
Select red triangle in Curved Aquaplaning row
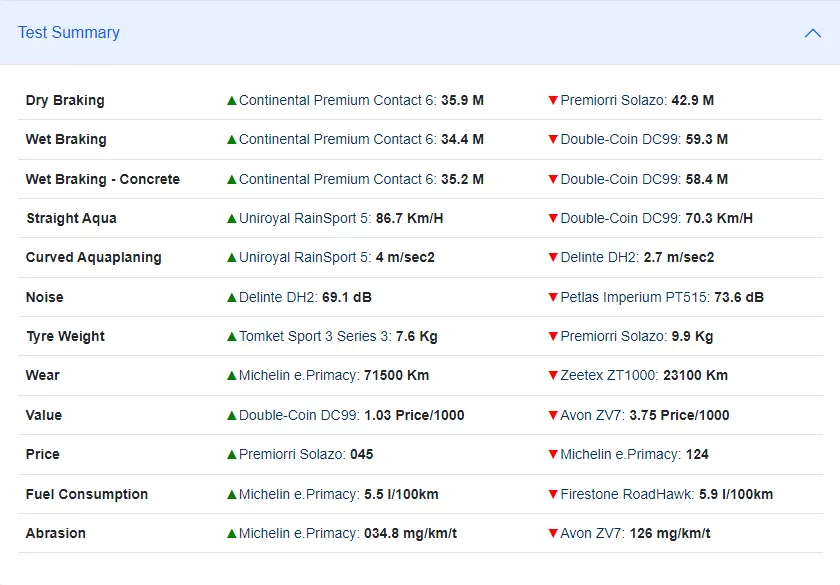[x=553, y=257]
